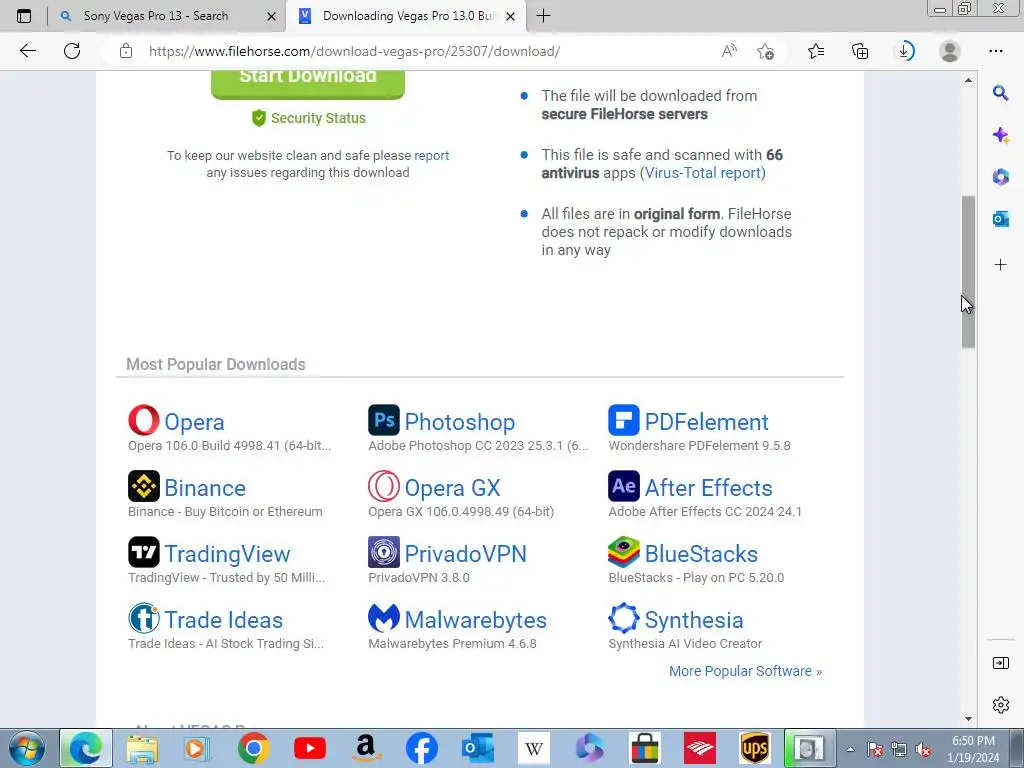Click the Opera logo icon
This screenshot has height=768, width=1024.
[144, 420]
